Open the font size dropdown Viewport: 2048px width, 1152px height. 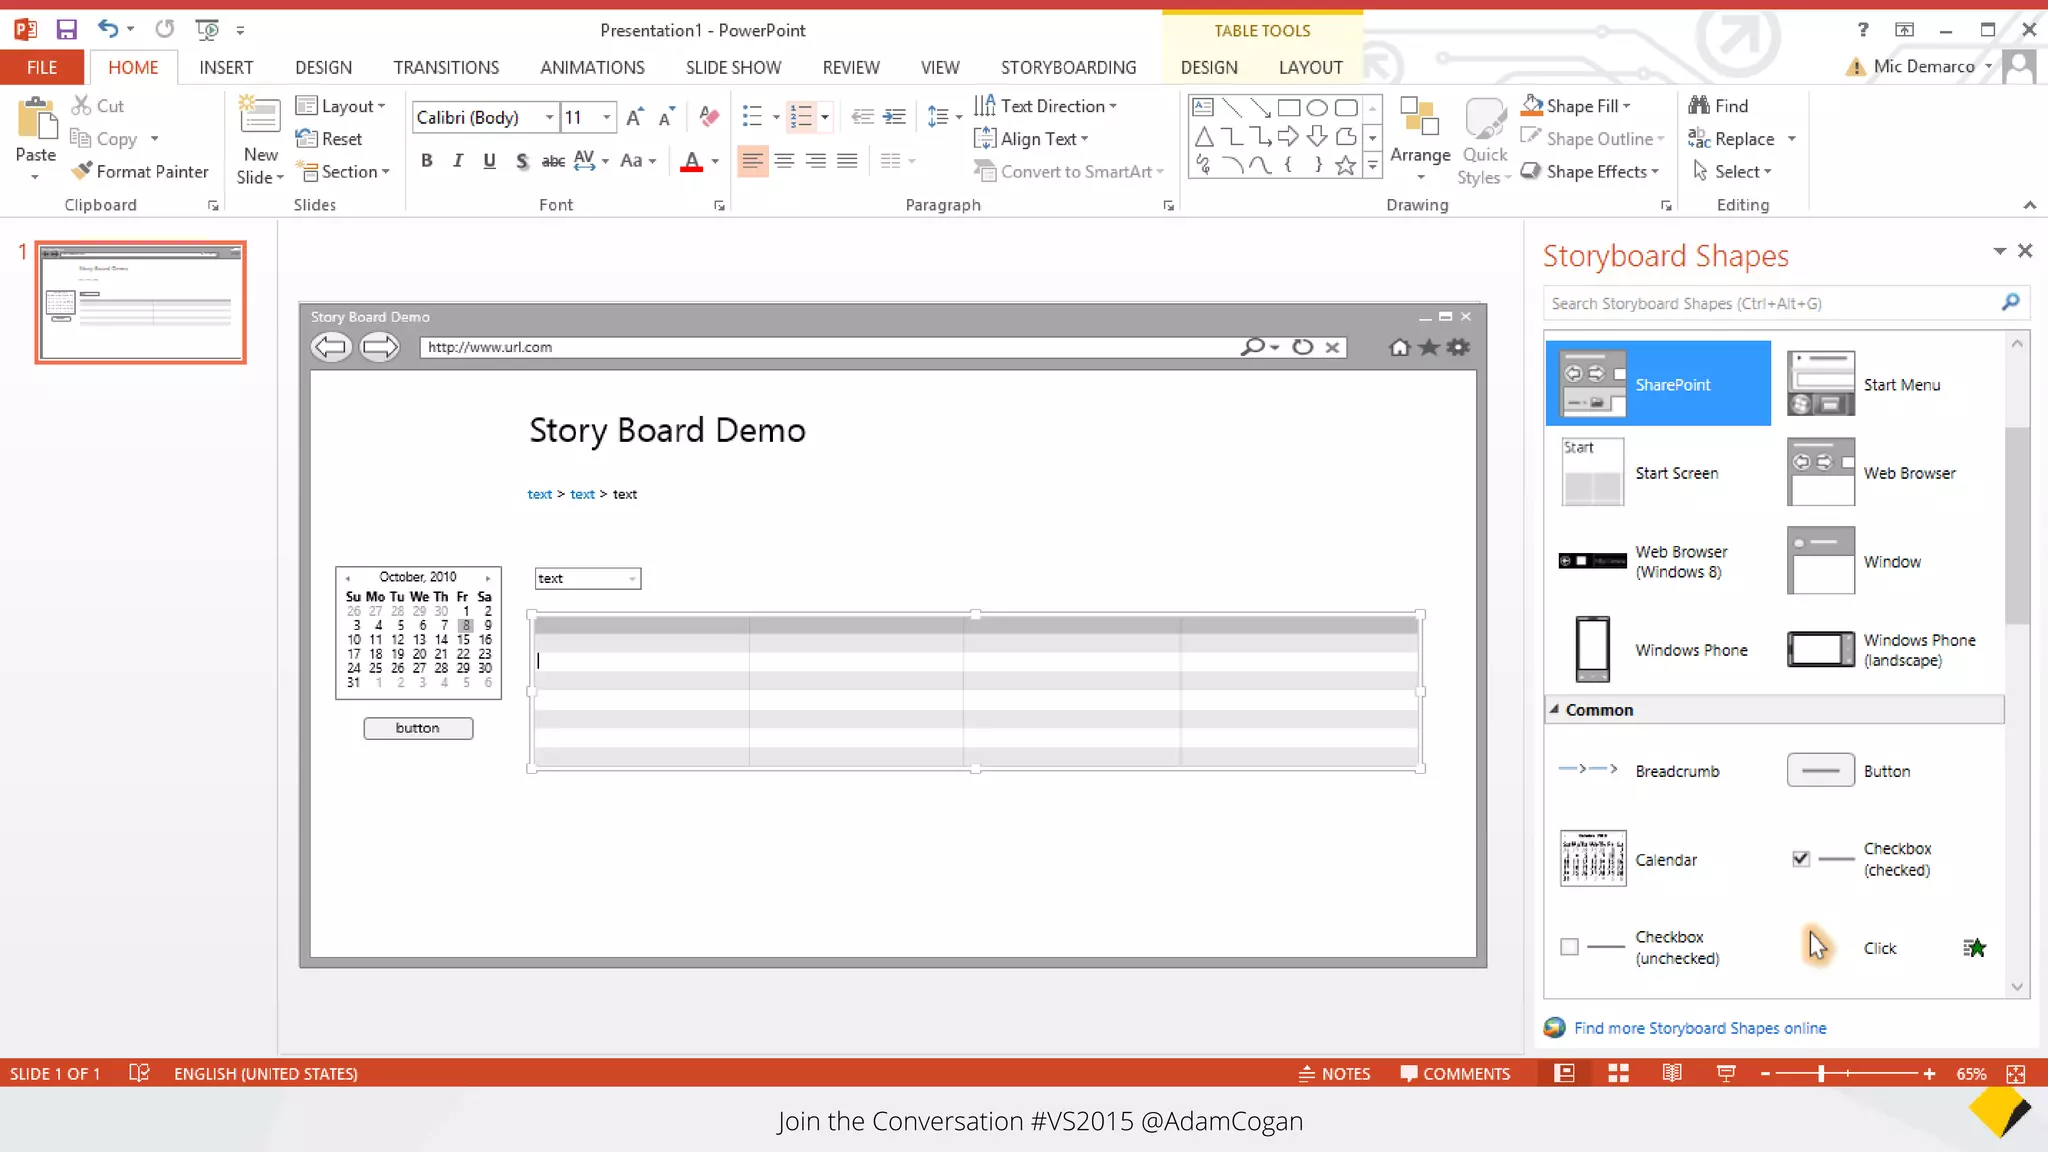(x=606, y=117)
